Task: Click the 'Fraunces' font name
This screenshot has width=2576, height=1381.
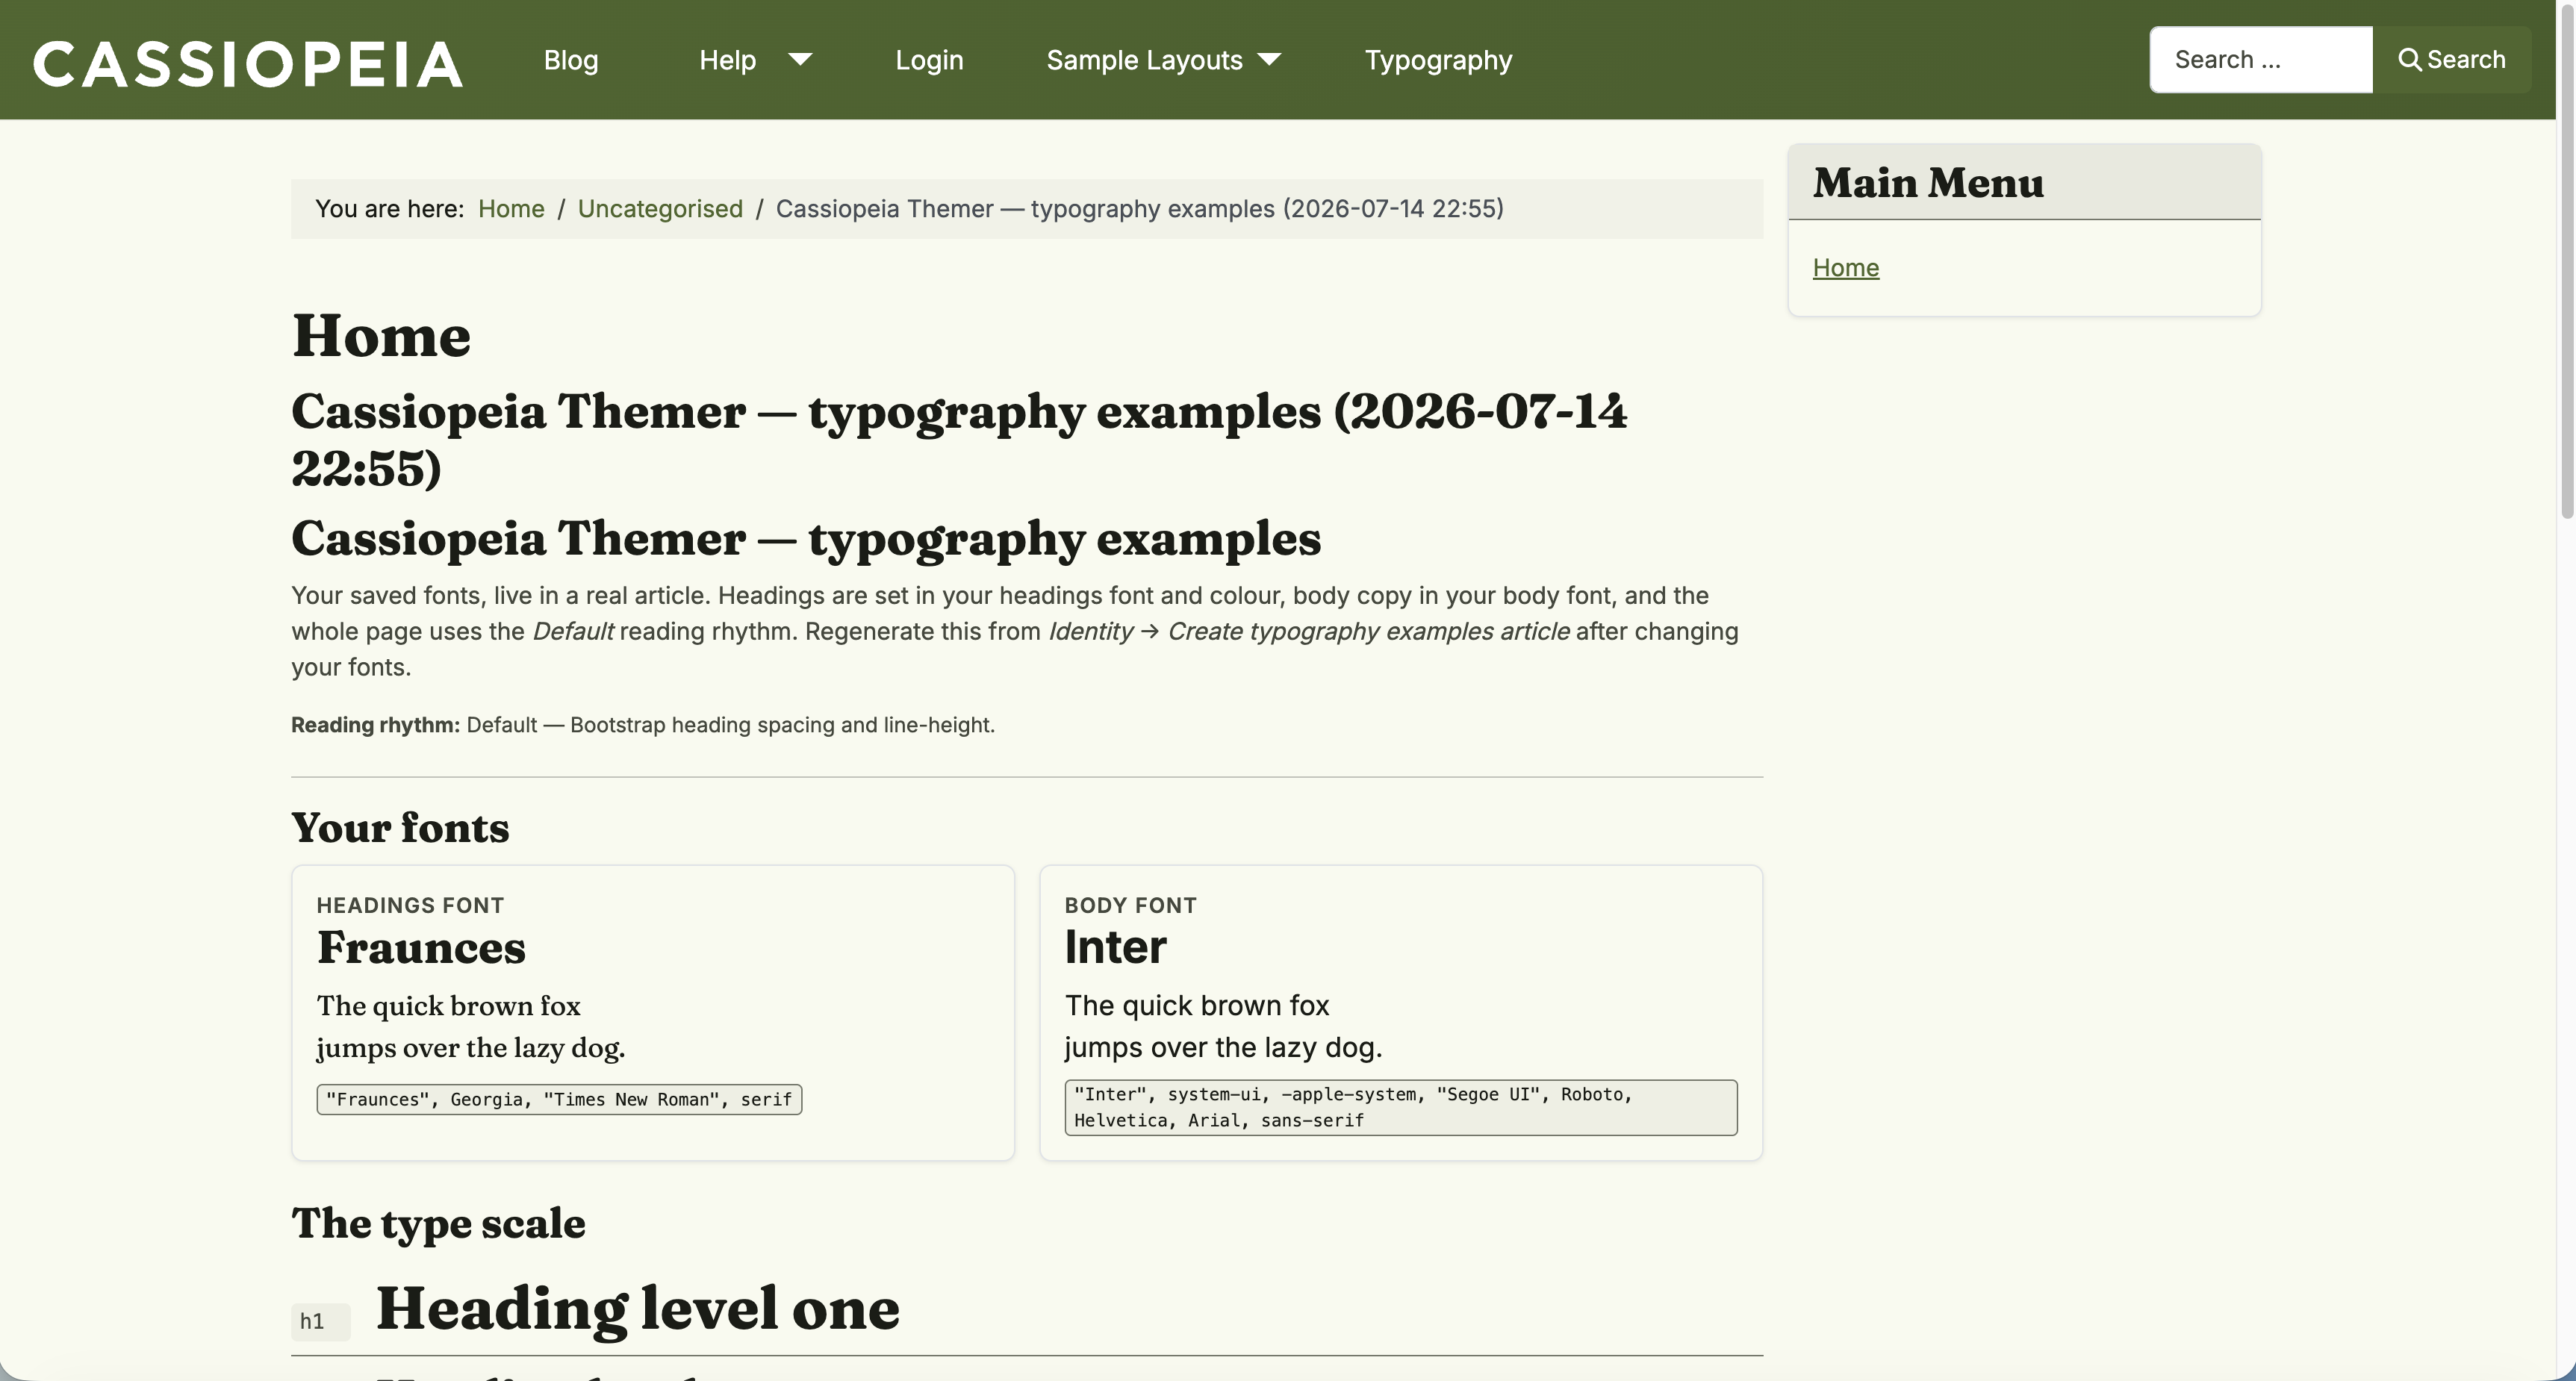Action: 421,947
